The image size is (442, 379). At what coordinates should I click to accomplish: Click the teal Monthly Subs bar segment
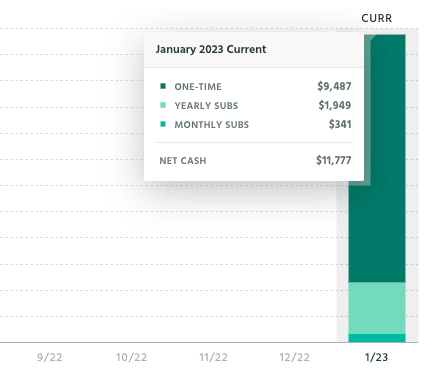click(377, 338)
